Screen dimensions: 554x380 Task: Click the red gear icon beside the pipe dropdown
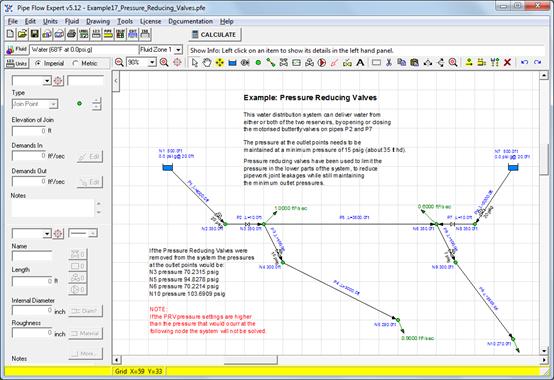coord(58,233)
